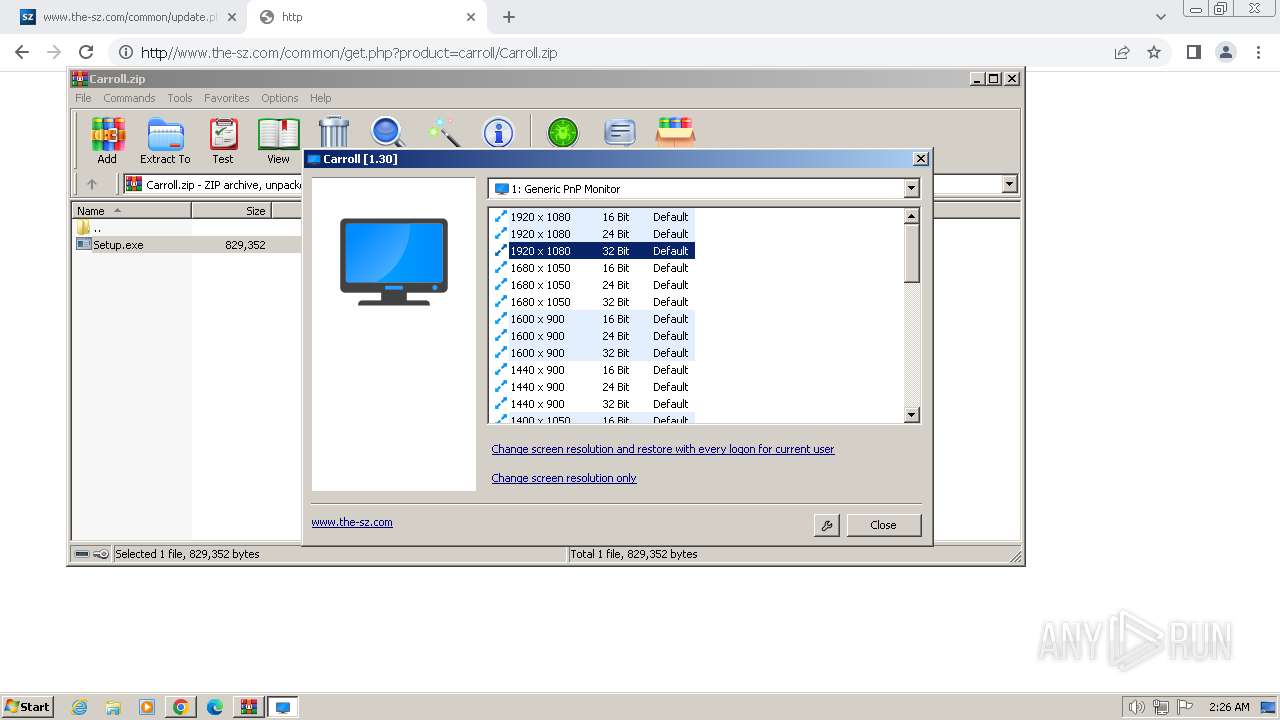Click the volume icon in system tray
The image size is (1280, 720).
tap(1136, 707)
